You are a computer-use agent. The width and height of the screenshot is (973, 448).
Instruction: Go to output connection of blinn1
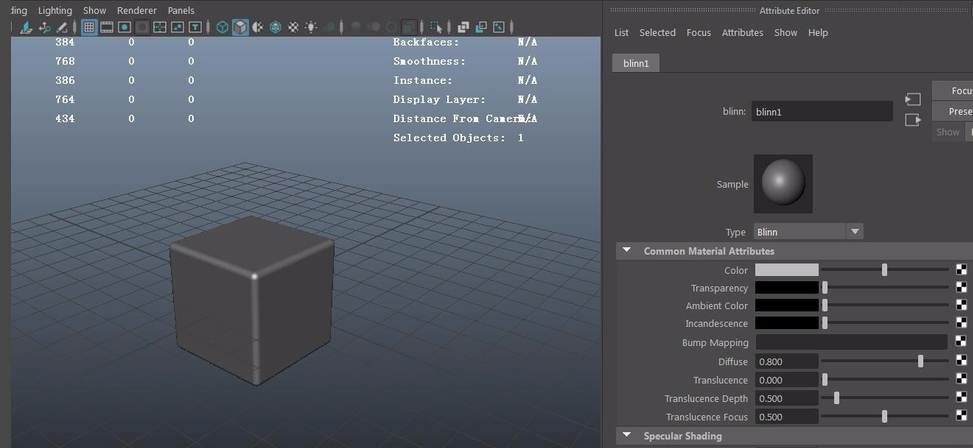point(912,120)
